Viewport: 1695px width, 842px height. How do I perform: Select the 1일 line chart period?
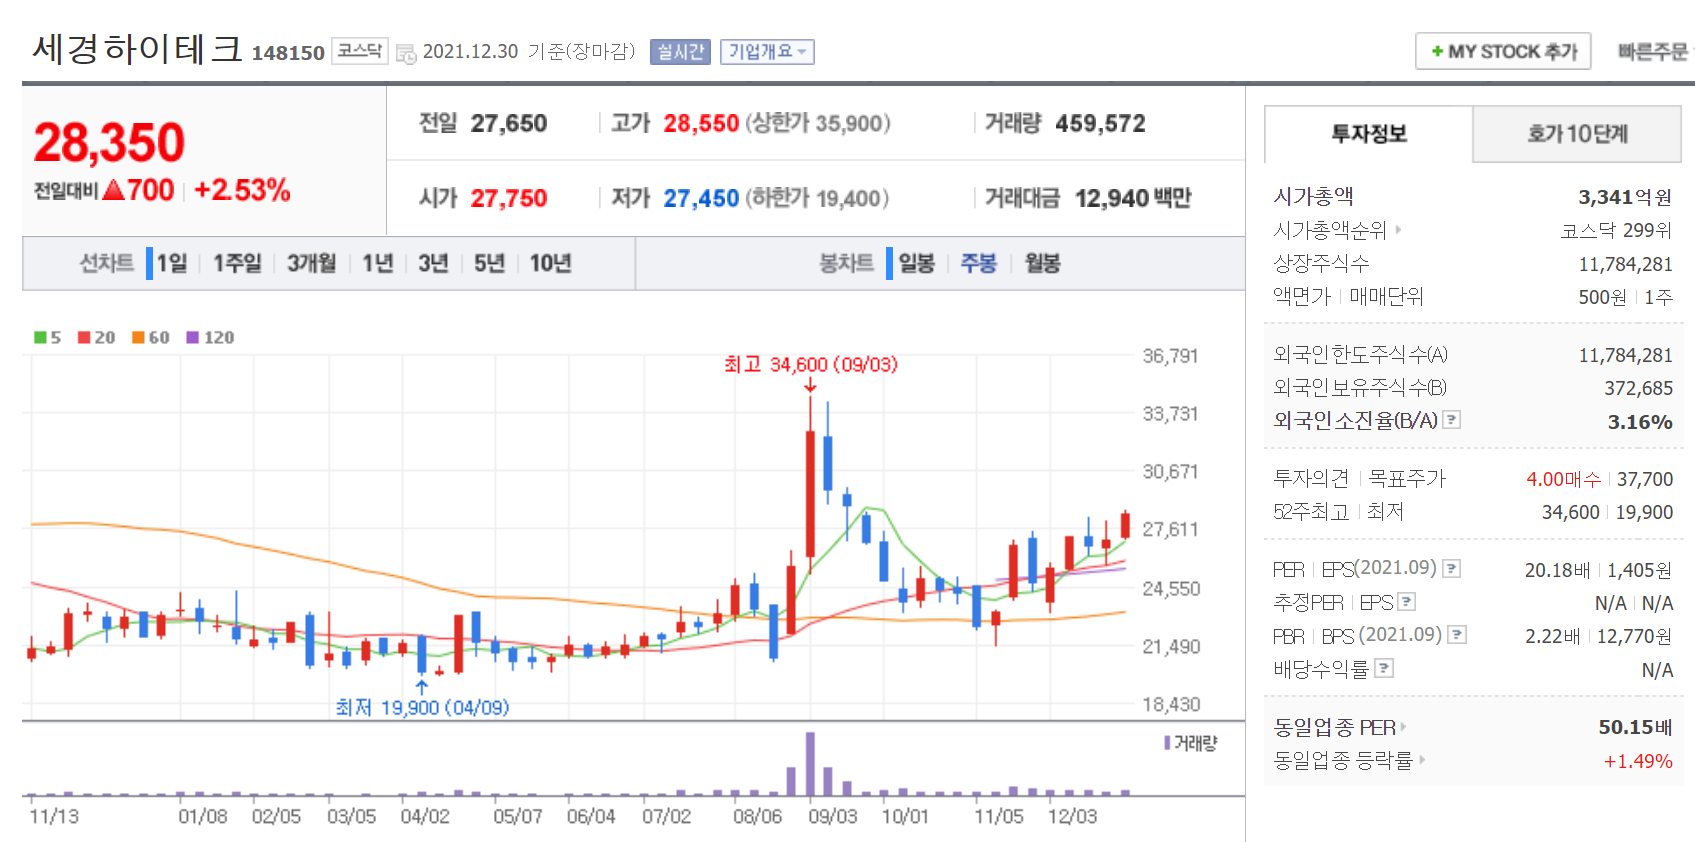coord(172,263)
